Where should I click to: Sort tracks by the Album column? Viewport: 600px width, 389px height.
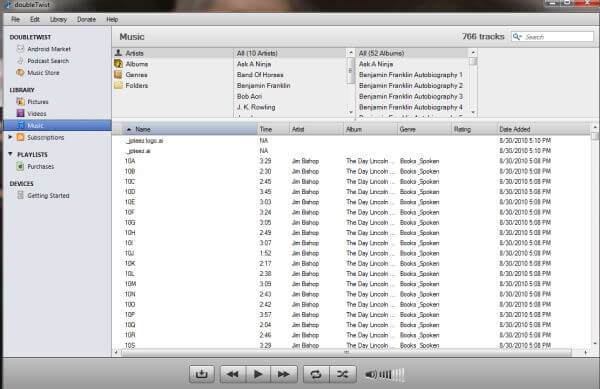point(370,129)
